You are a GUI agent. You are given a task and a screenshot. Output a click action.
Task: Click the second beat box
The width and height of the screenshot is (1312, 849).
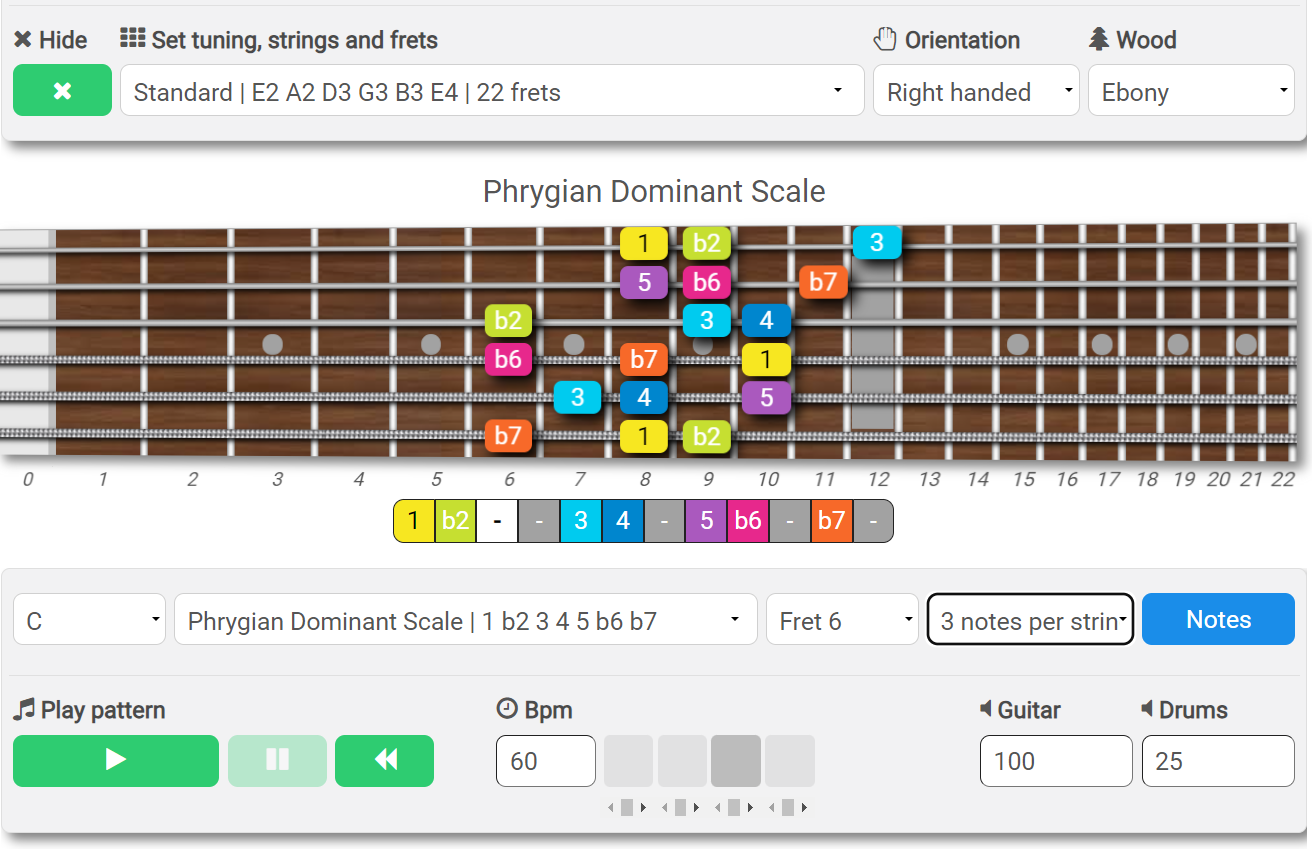pyautogui.click(x=682, y=761)
